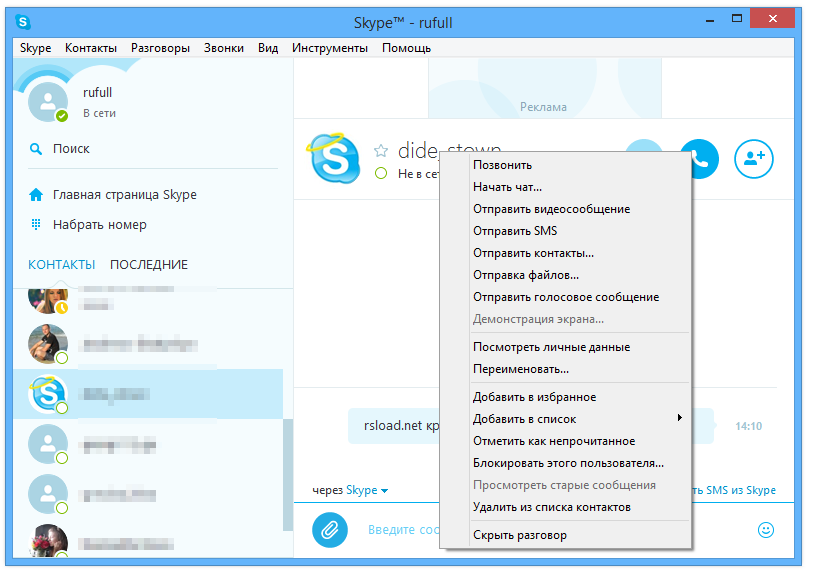This screenshot has height=580, width=814.
Task: Open the Помощь menu
Action: (406, 48)
